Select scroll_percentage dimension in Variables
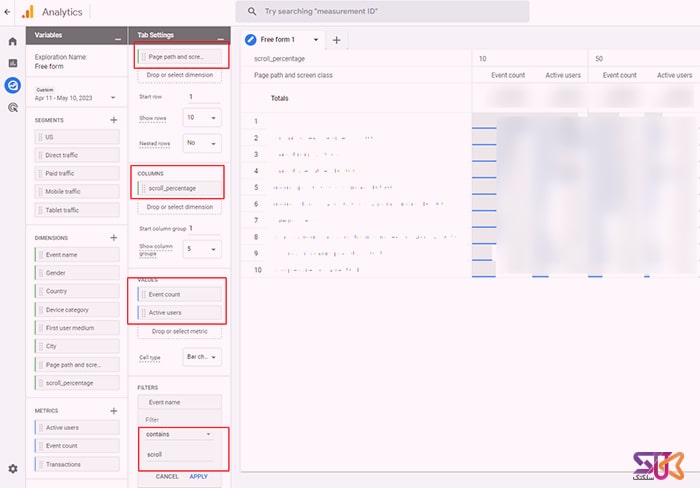The width and height of the screenshot is (700, 488). 77,383
